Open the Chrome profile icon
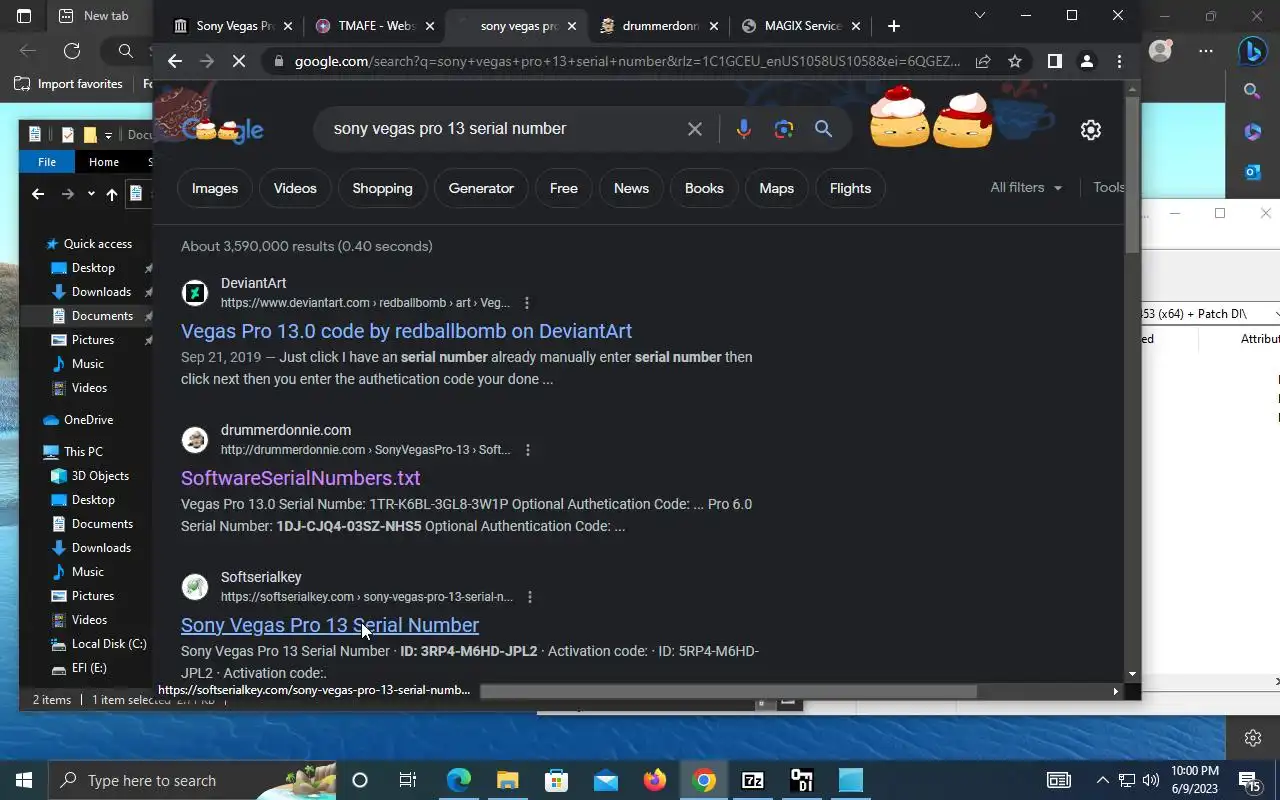The height and width of the screenshot is (800, 1280). pos(1087,61)
